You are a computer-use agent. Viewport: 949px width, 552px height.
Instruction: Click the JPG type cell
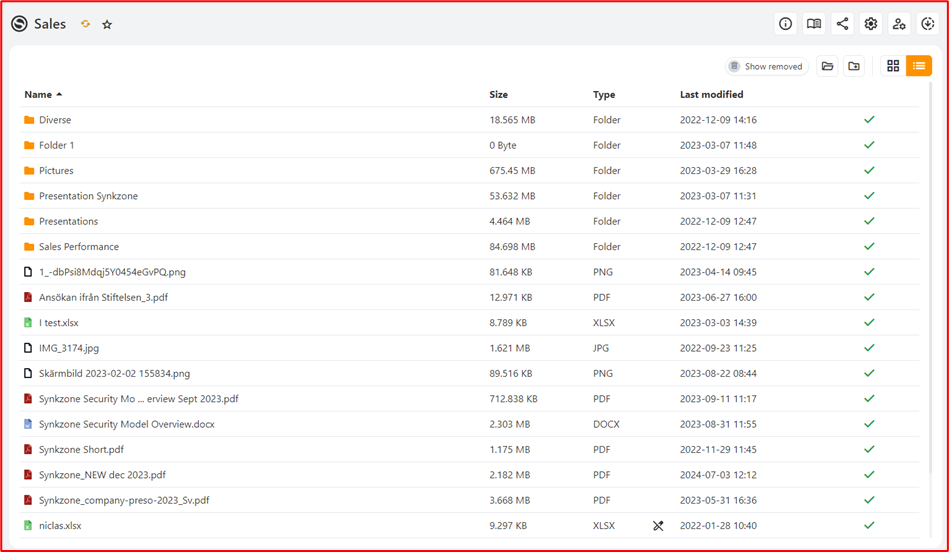click(x=601, y=348)
